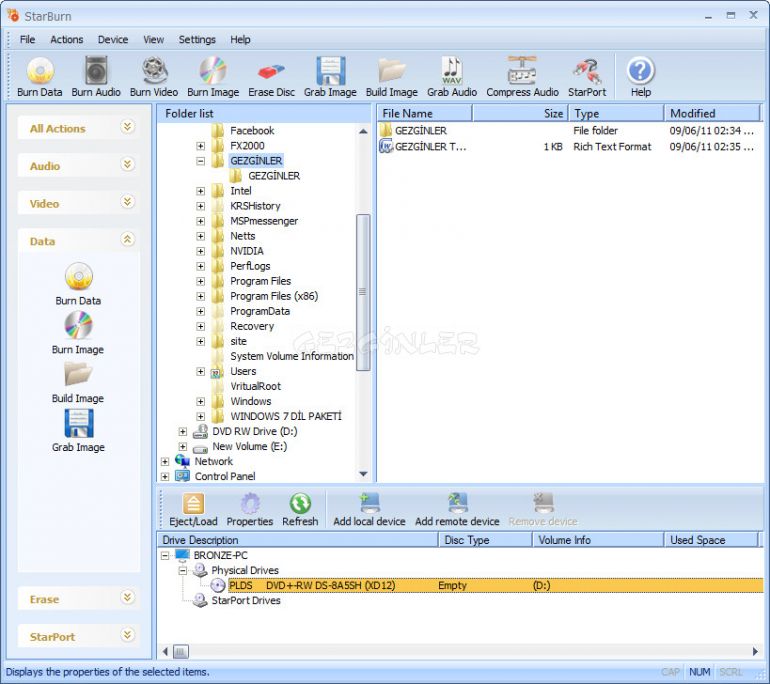Viewport: 770px width, 684px height.
Task: Select the nested GEZGİNLER subfolder
Action: (274, 176)
